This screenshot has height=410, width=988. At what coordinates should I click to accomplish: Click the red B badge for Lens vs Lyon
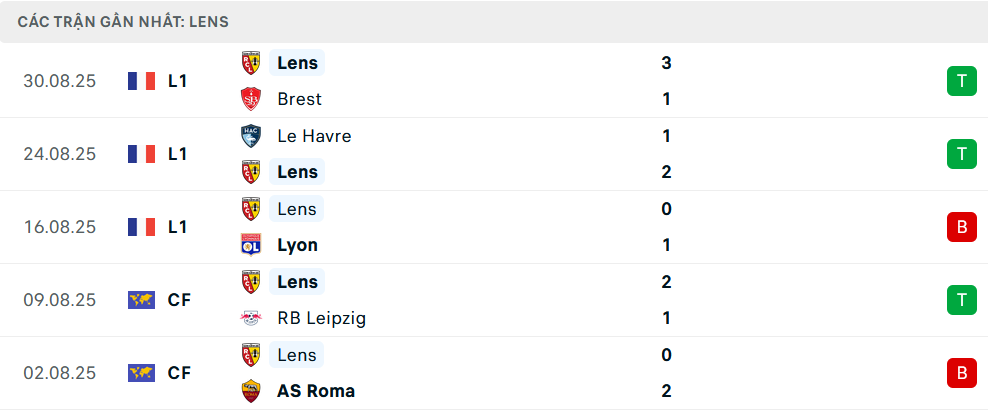click(x=961, y=227)
